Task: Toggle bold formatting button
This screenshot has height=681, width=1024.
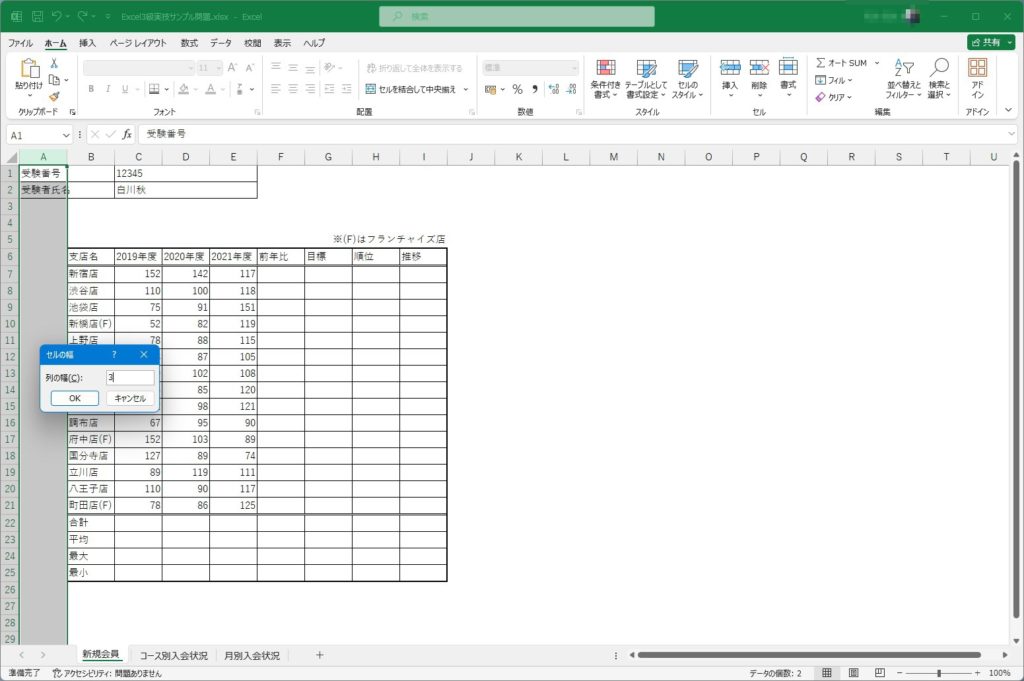Action: [x=91, y=89]
